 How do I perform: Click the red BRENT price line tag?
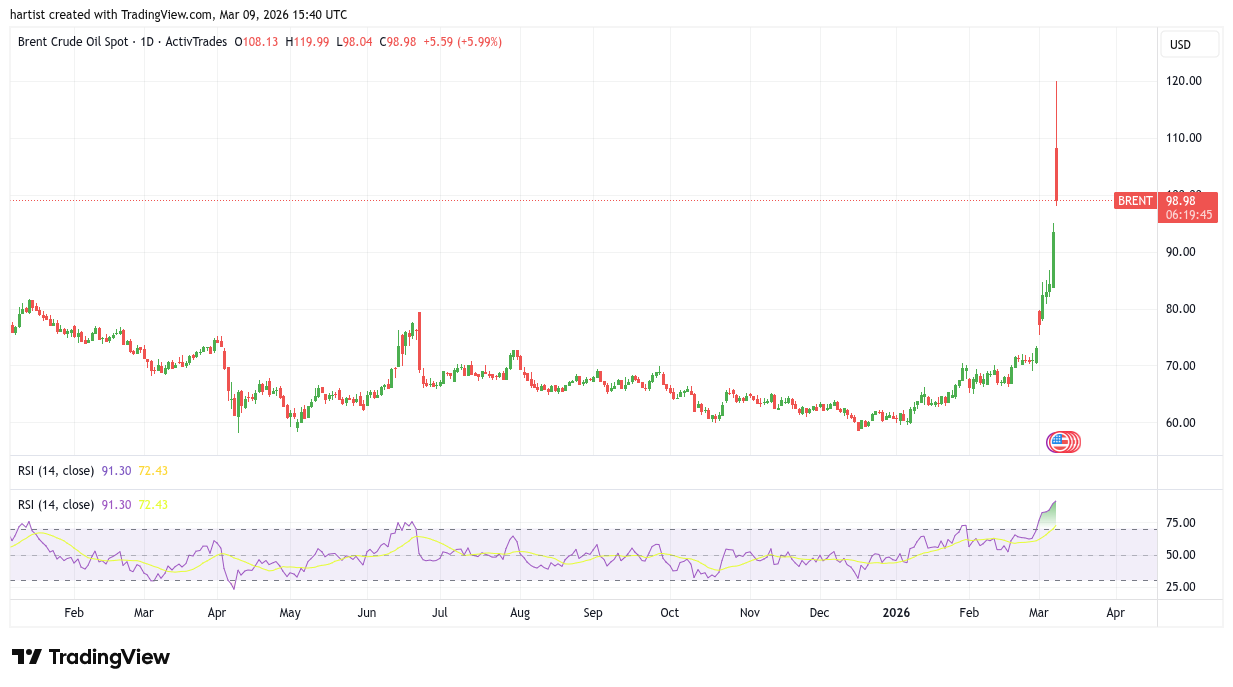(x=1135, y=201)
